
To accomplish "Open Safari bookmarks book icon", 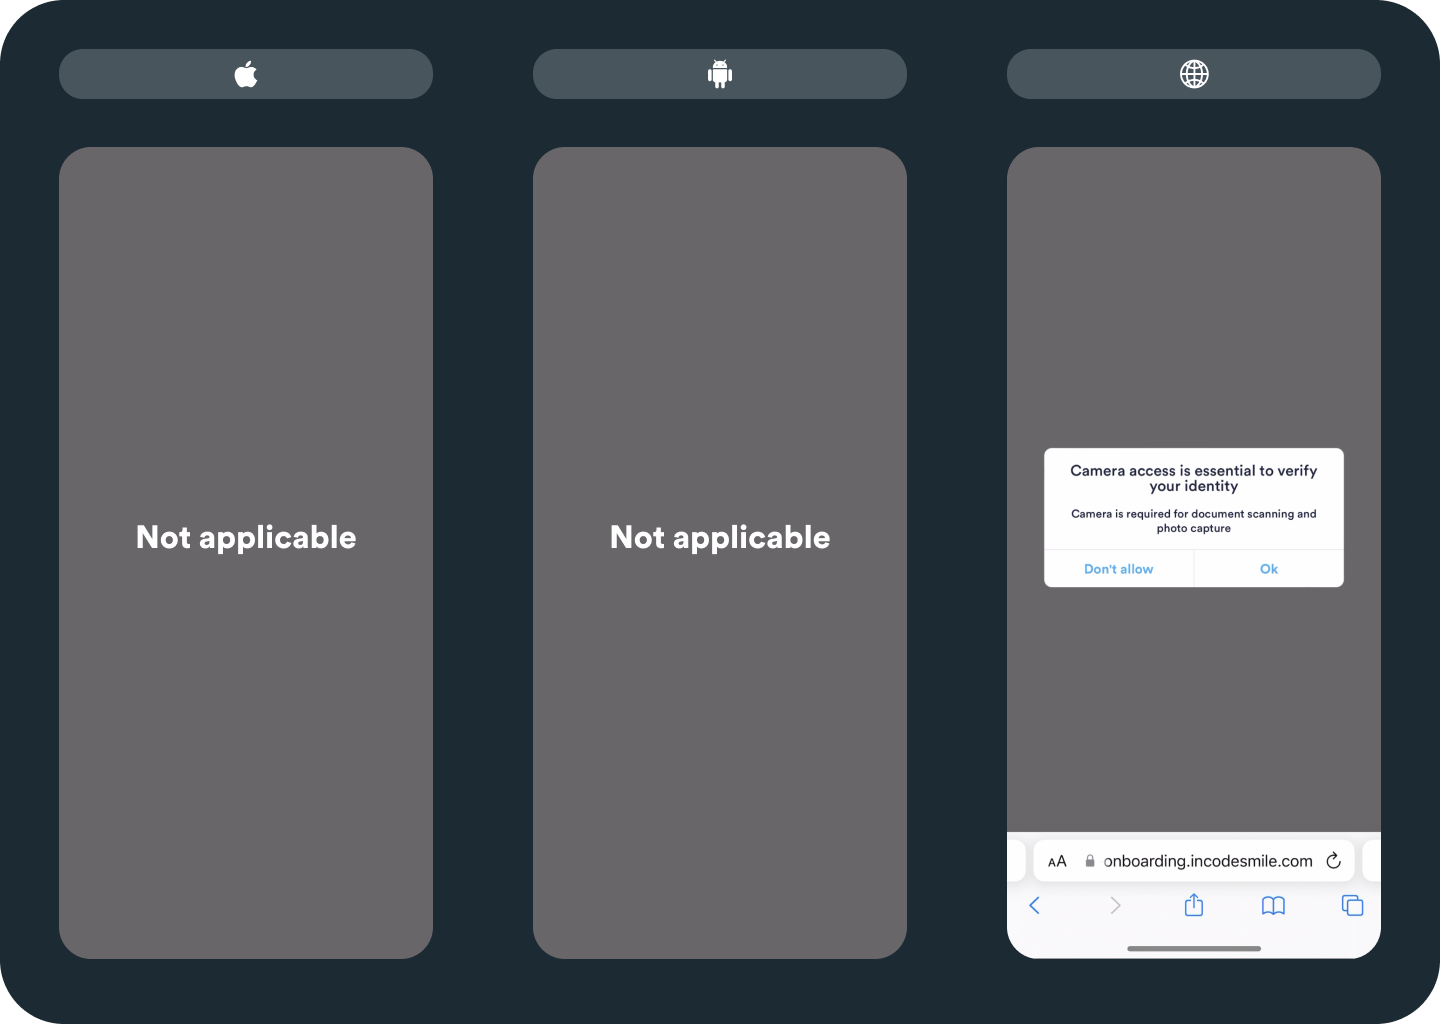I will [x=1273, y=906].
